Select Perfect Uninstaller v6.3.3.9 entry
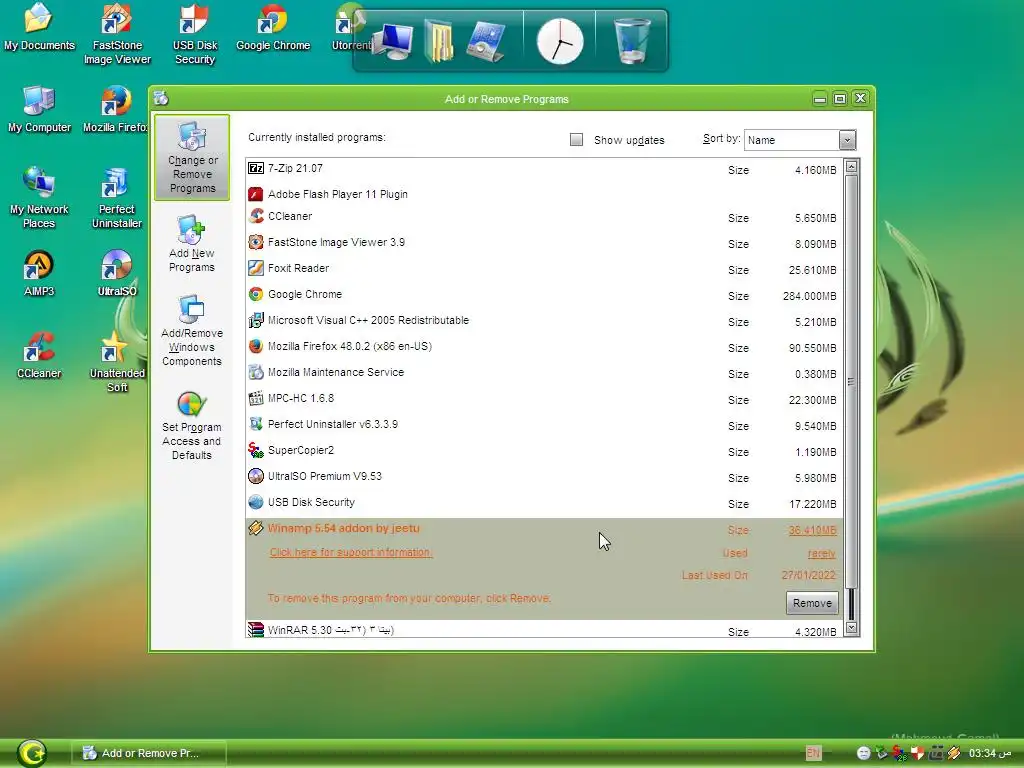 coord(544,425)
